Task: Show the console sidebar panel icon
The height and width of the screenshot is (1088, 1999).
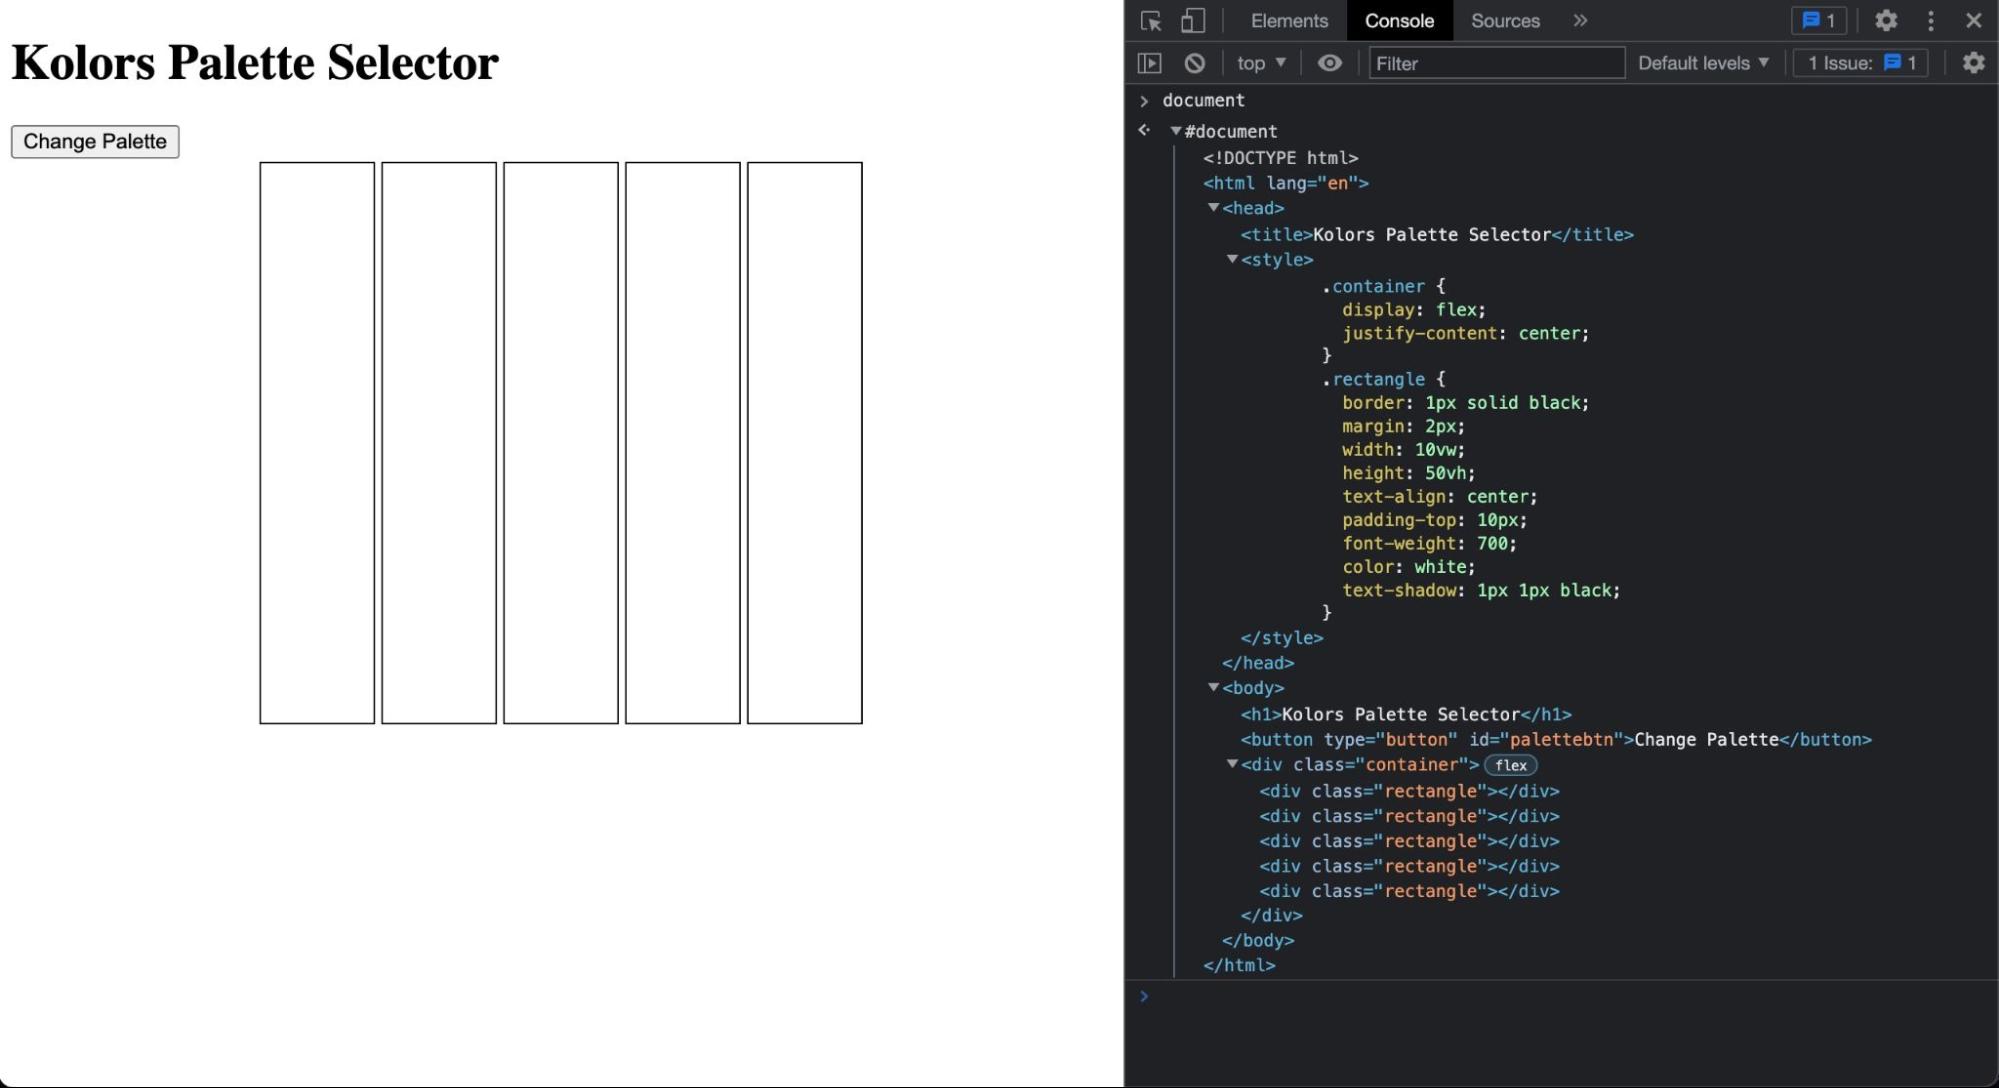Action: tap(1150, 63)
